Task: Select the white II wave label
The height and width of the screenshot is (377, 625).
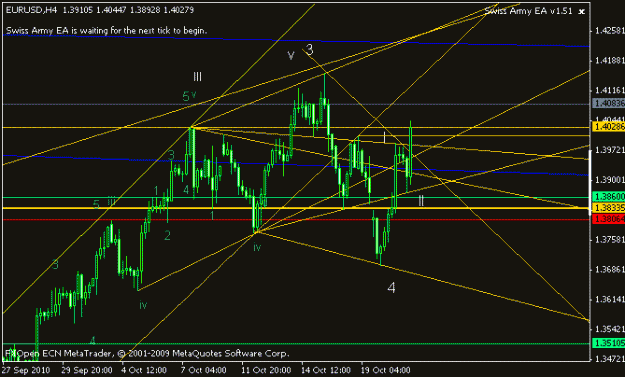Action: pyautogui.click(x=421, y=201)
